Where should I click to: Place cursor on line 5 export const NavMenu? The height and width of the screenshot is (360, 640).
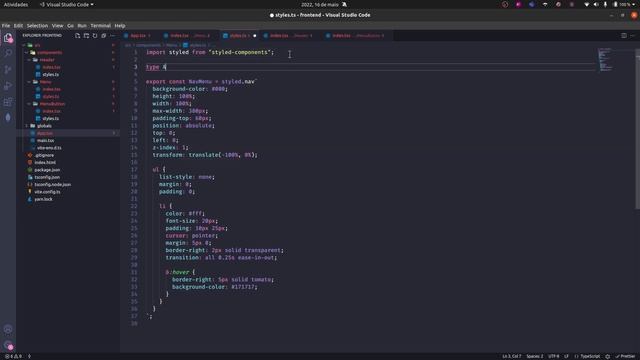(x=201, y=82)
